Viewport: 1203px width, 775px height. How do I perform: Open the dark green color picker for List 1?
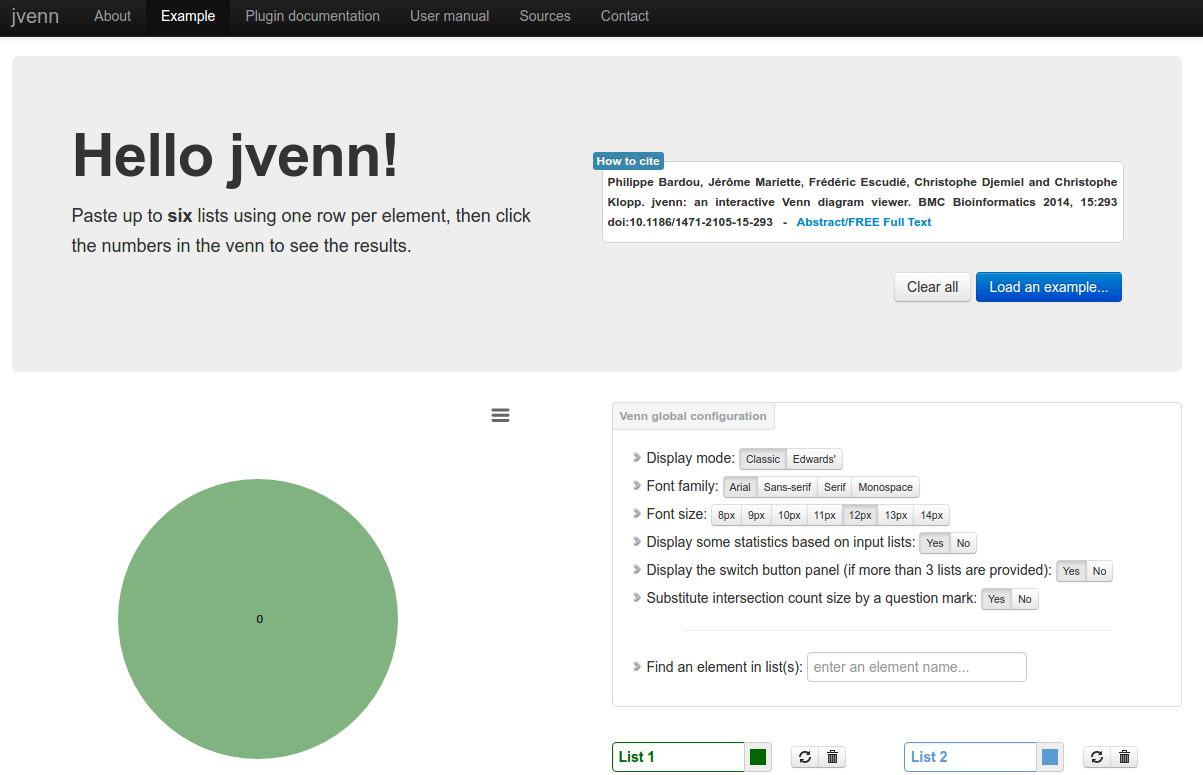pyautogui.click(x=758, y=757)
